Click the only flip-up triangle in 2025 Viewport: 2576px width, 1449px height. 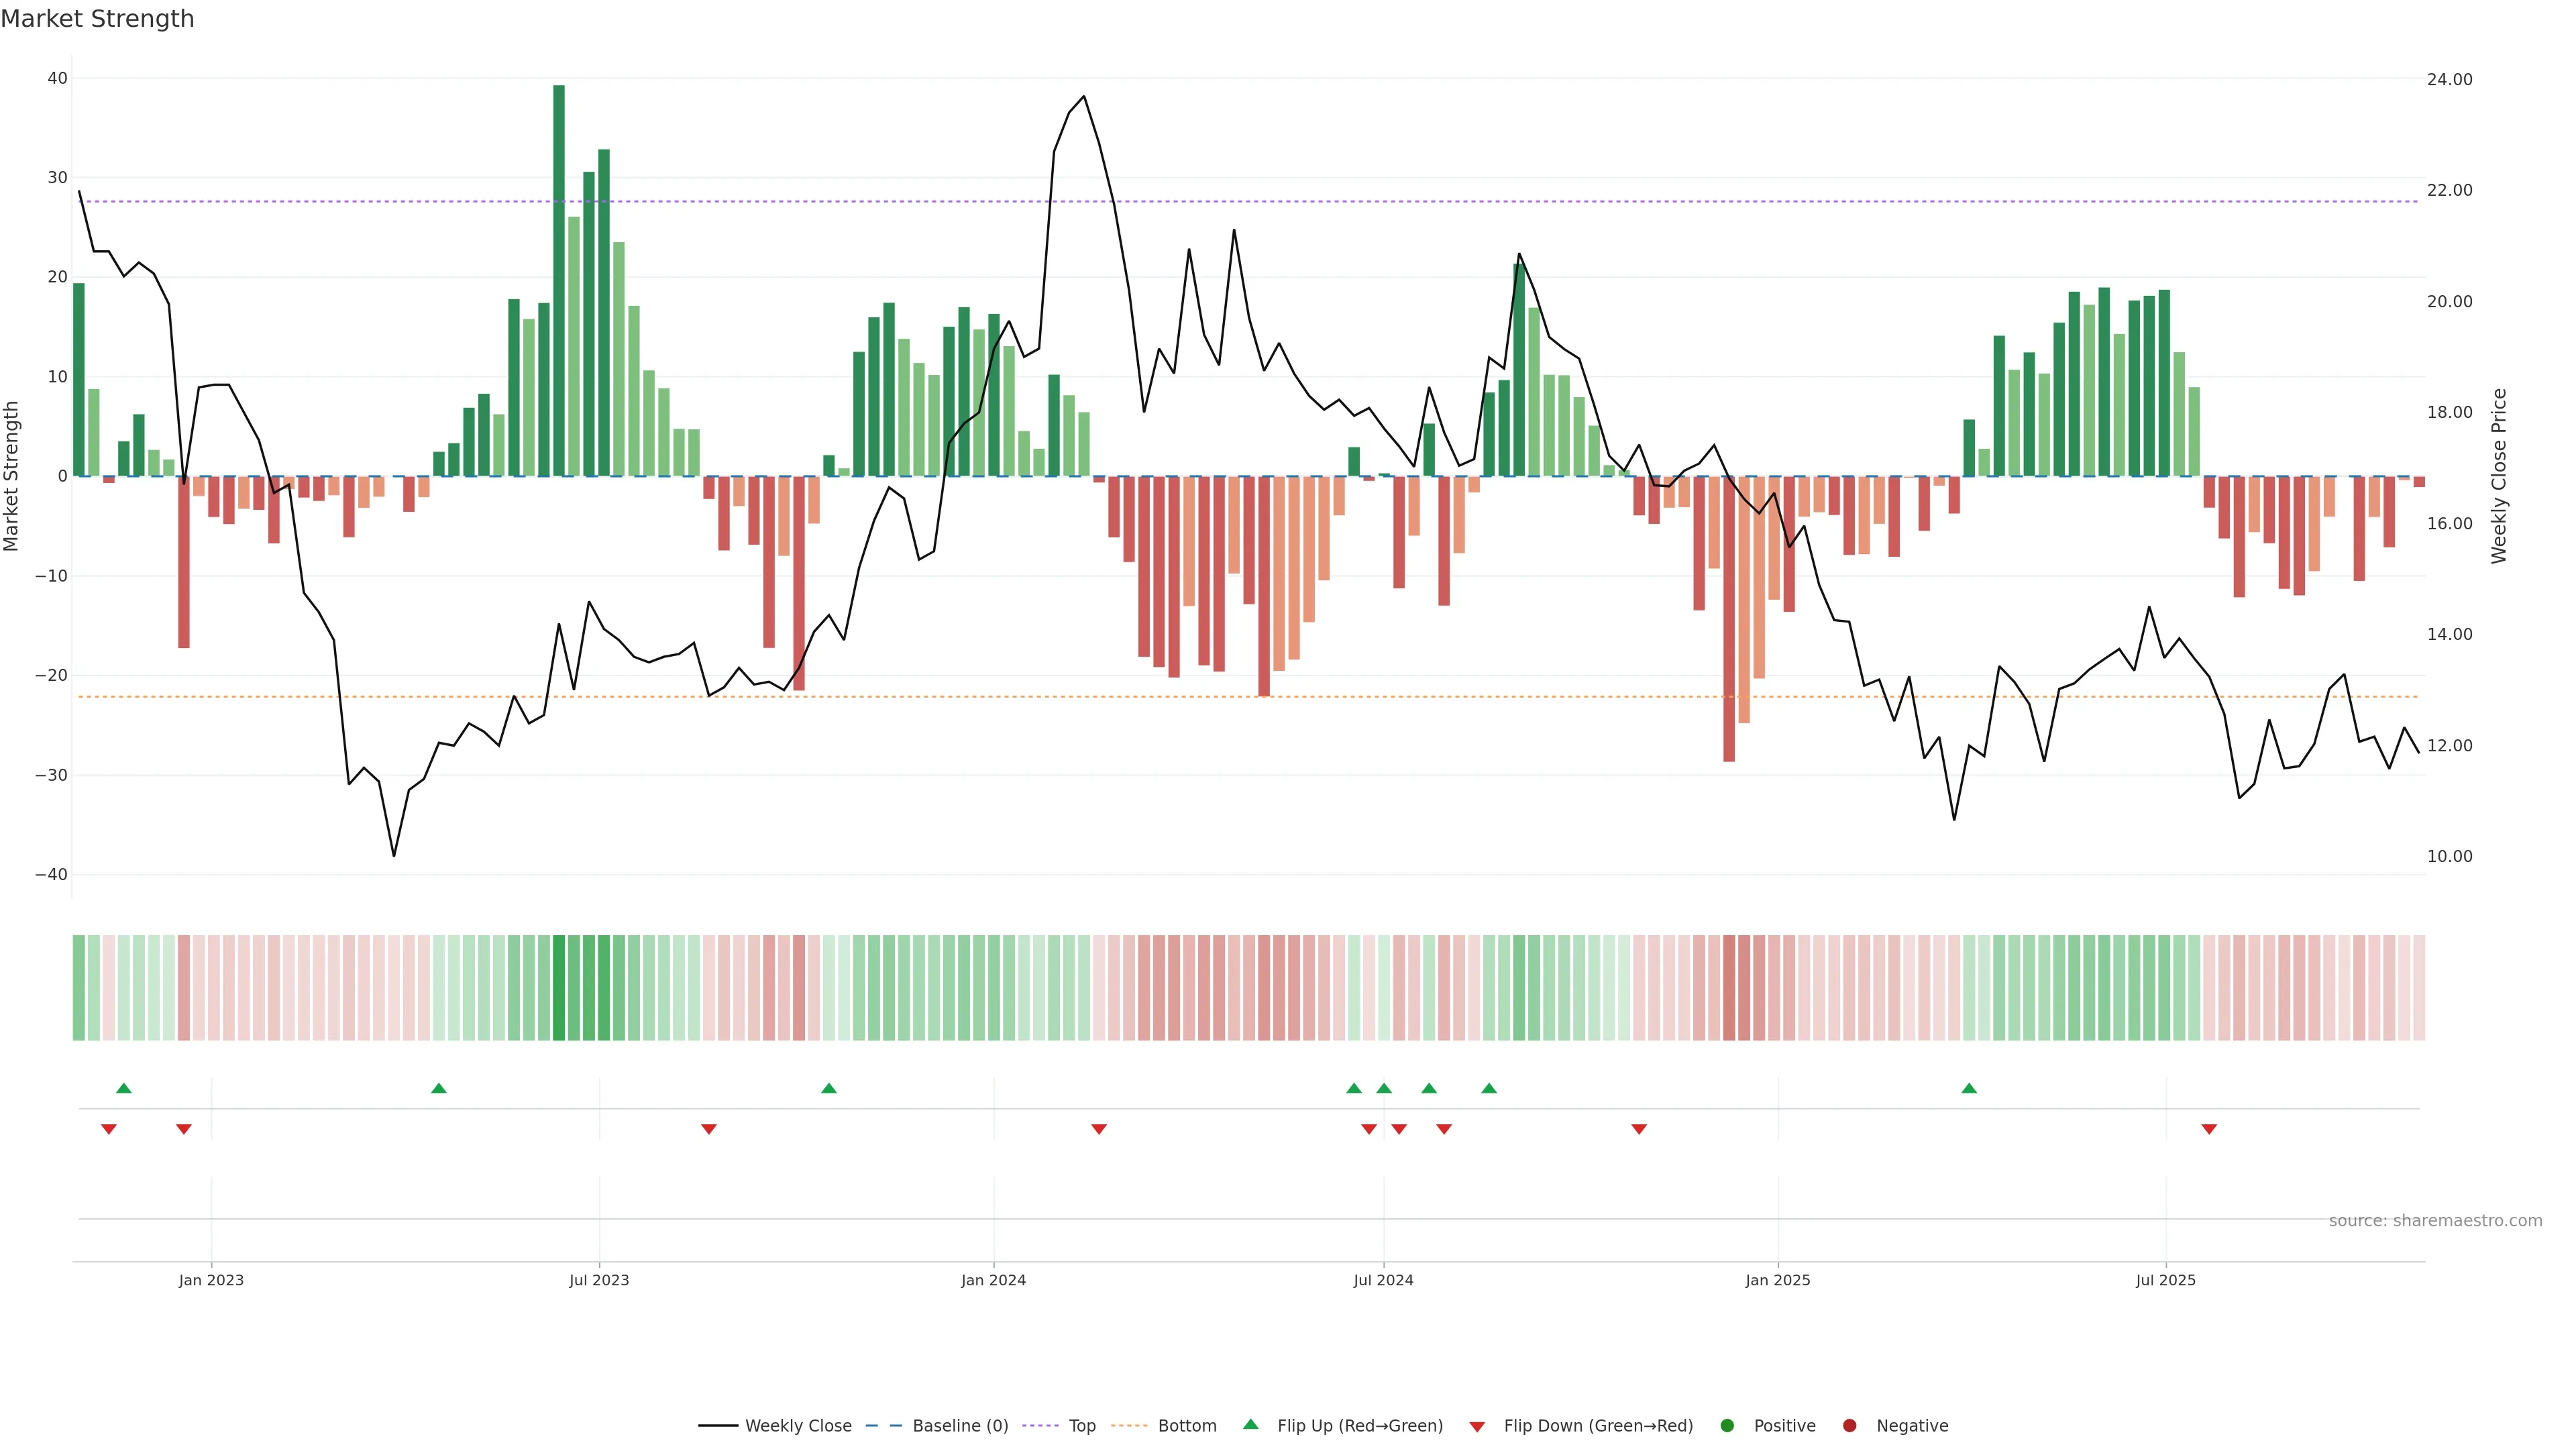(x=1969, y=1088)
